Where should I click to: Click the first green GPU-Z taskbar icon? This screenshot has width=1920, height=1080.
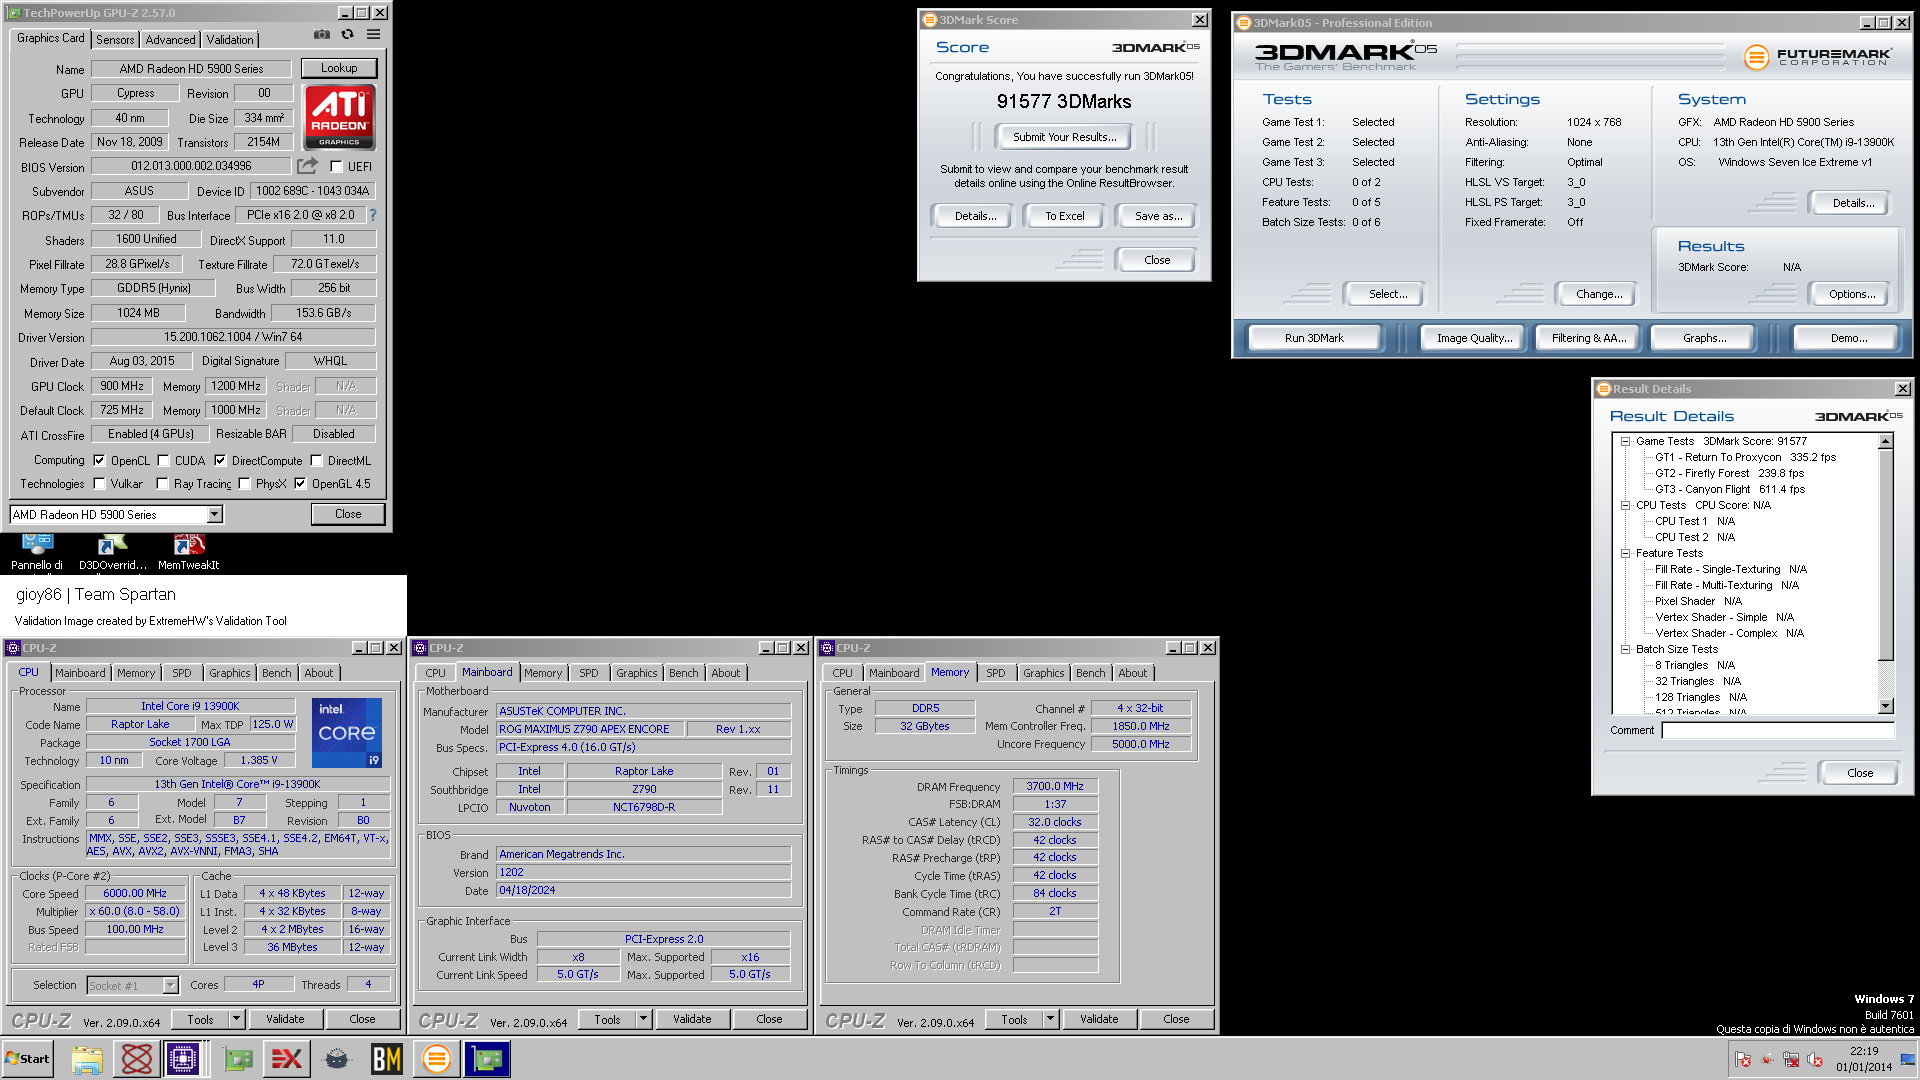point(238,1059)
